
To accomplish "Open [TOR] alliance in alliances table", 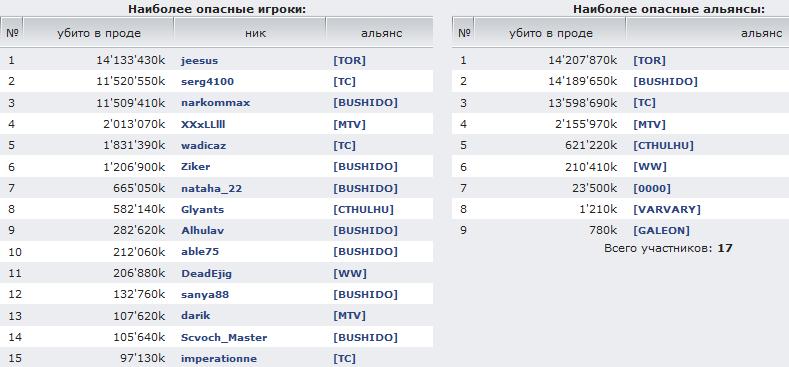I will pyautogui.click(x=649, y=61).
